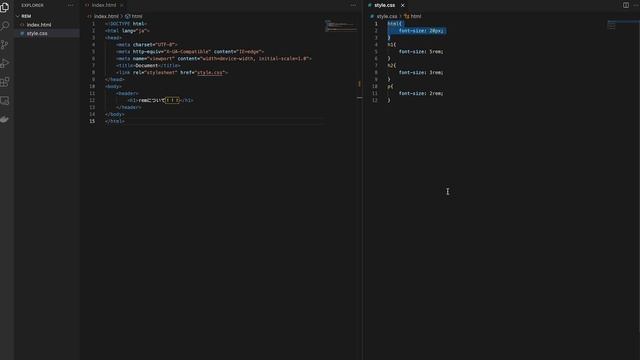Open the Run and Debug view
Viewport: 640px width, 360px height.
(x=5, y=63)
